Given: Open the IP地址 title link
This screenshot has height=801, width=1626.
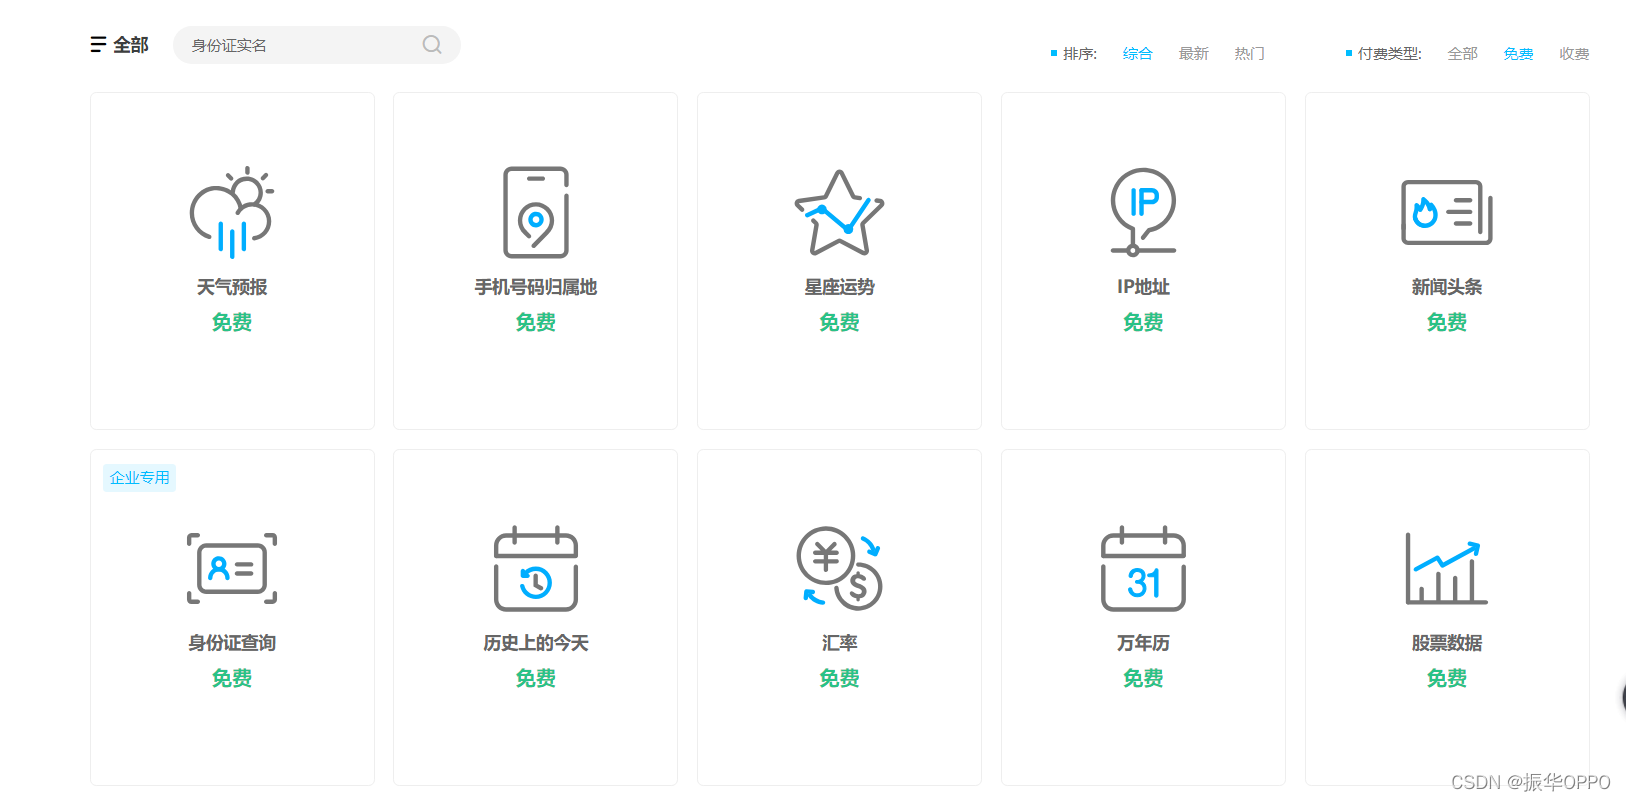Looking at the screenshot, I should (1143, 287).
